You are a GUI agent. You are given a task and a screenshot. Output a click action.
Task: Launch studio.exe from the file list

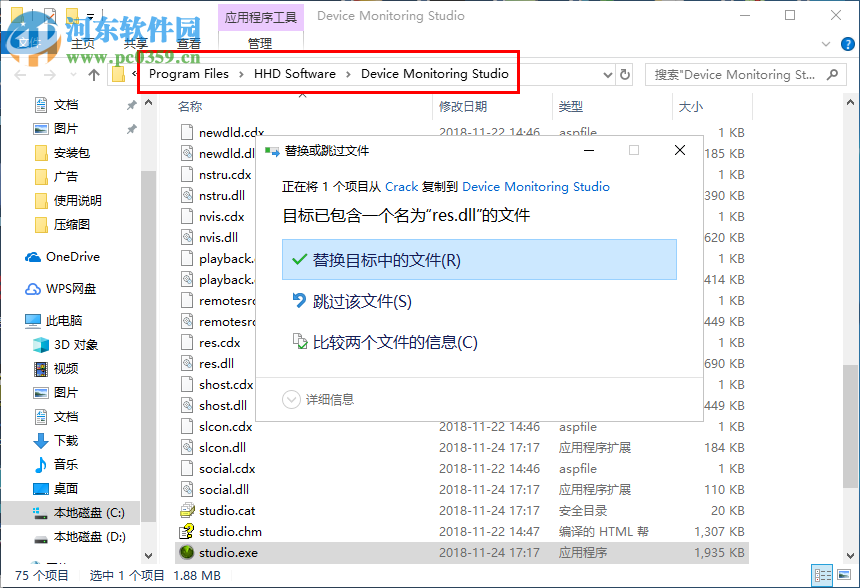pos(230,552)
